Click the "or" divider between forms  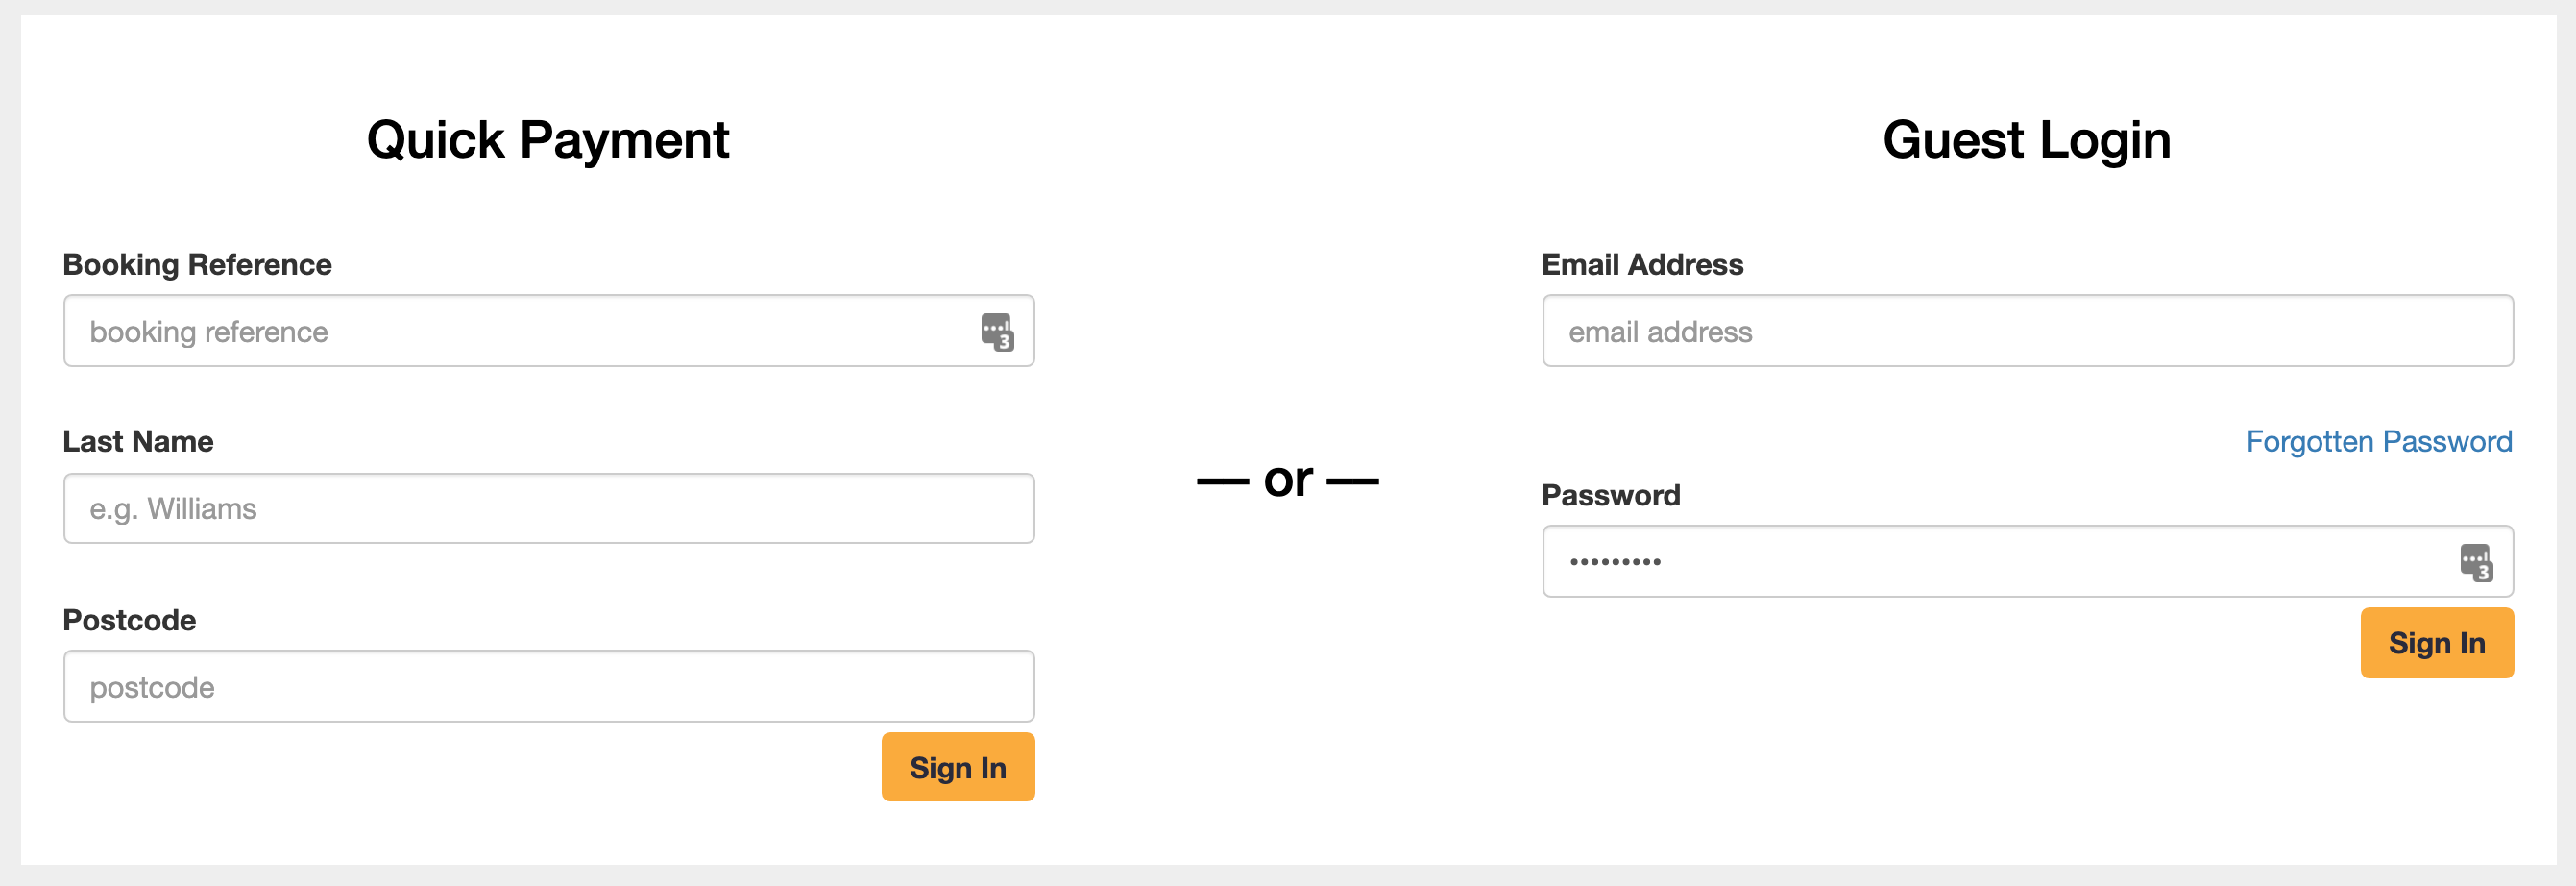(x=1287, y=480)
